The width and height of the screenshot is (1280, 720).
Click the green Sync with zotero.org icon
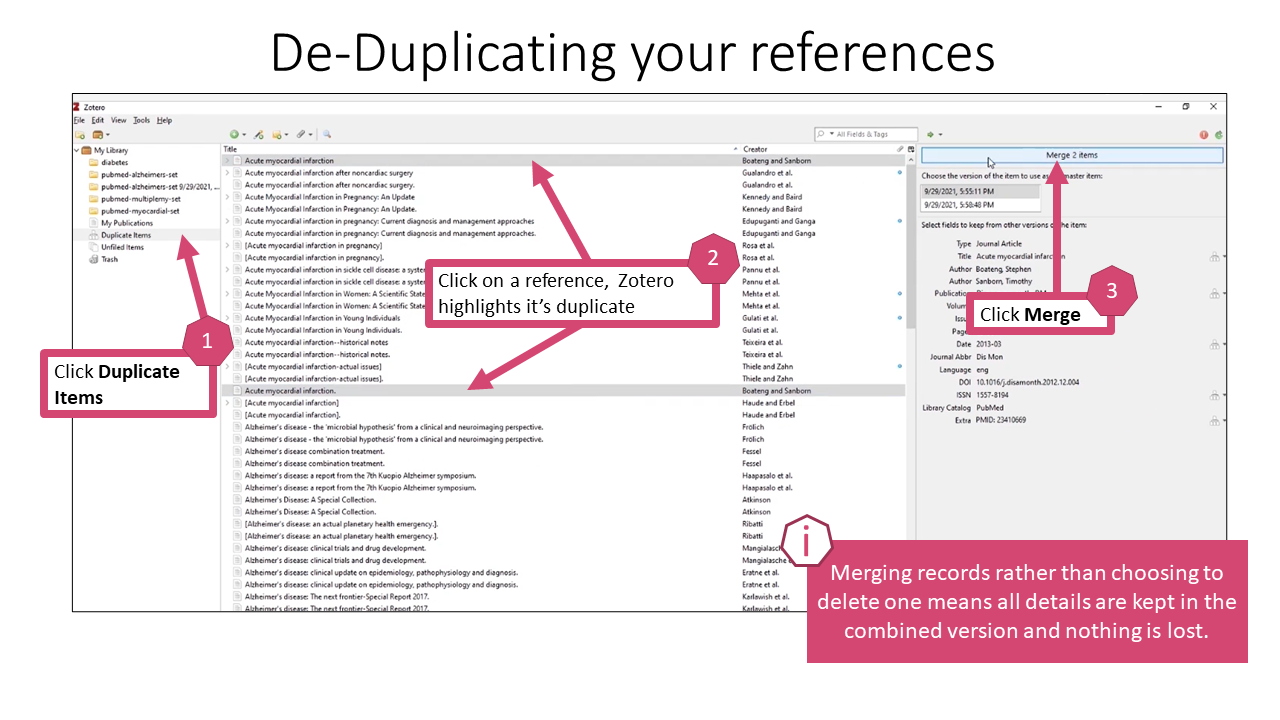(1219, 134)
